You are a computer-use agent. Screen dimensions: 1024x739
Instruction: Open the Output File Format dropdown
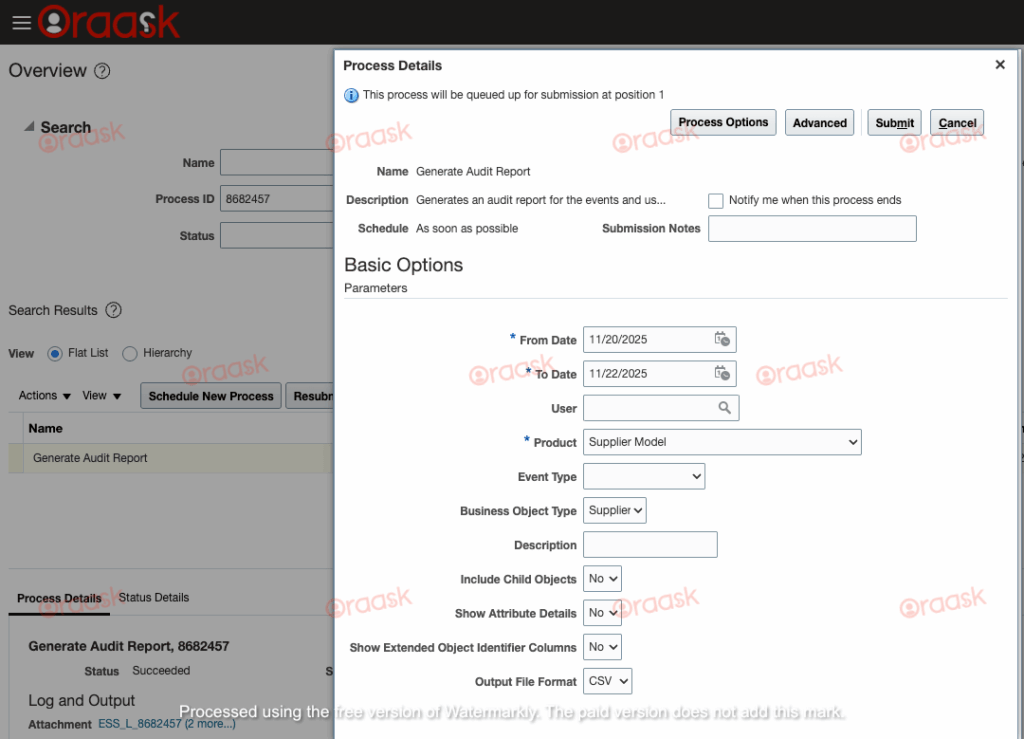[x=607, y=681]
